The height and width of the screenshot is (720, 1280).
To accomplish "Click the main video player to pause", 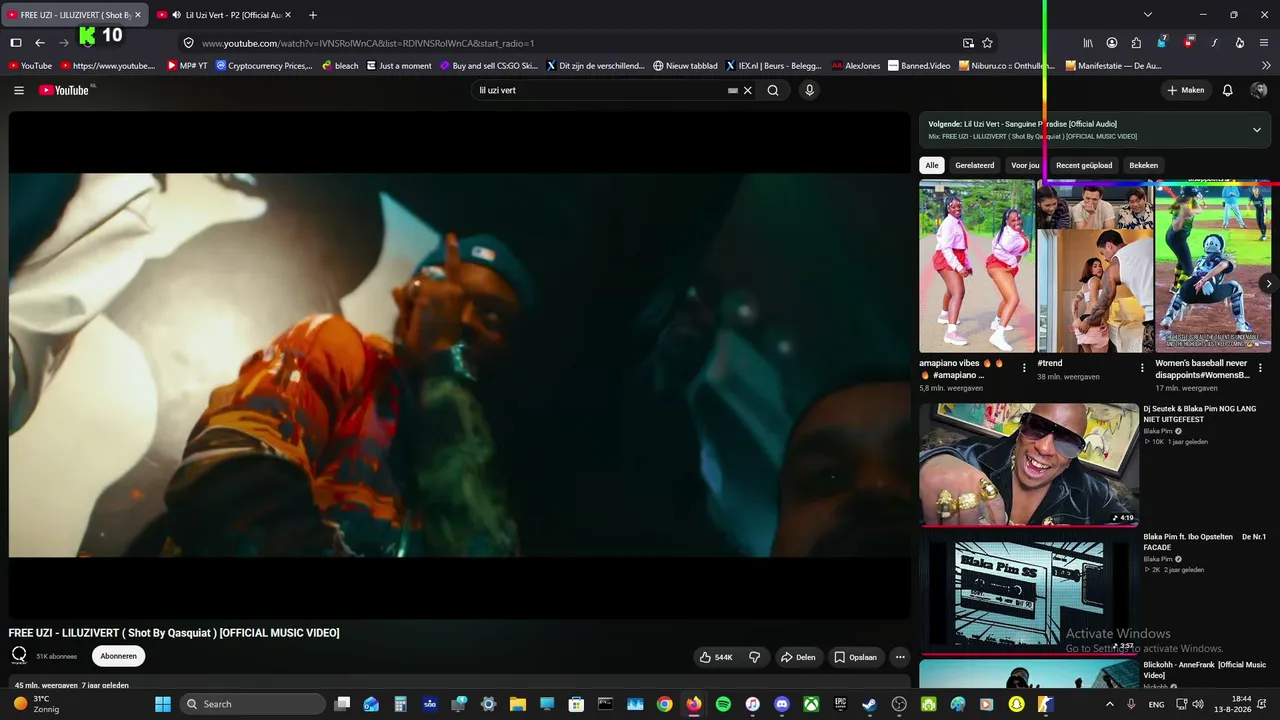I will click(x=460, y=365).
